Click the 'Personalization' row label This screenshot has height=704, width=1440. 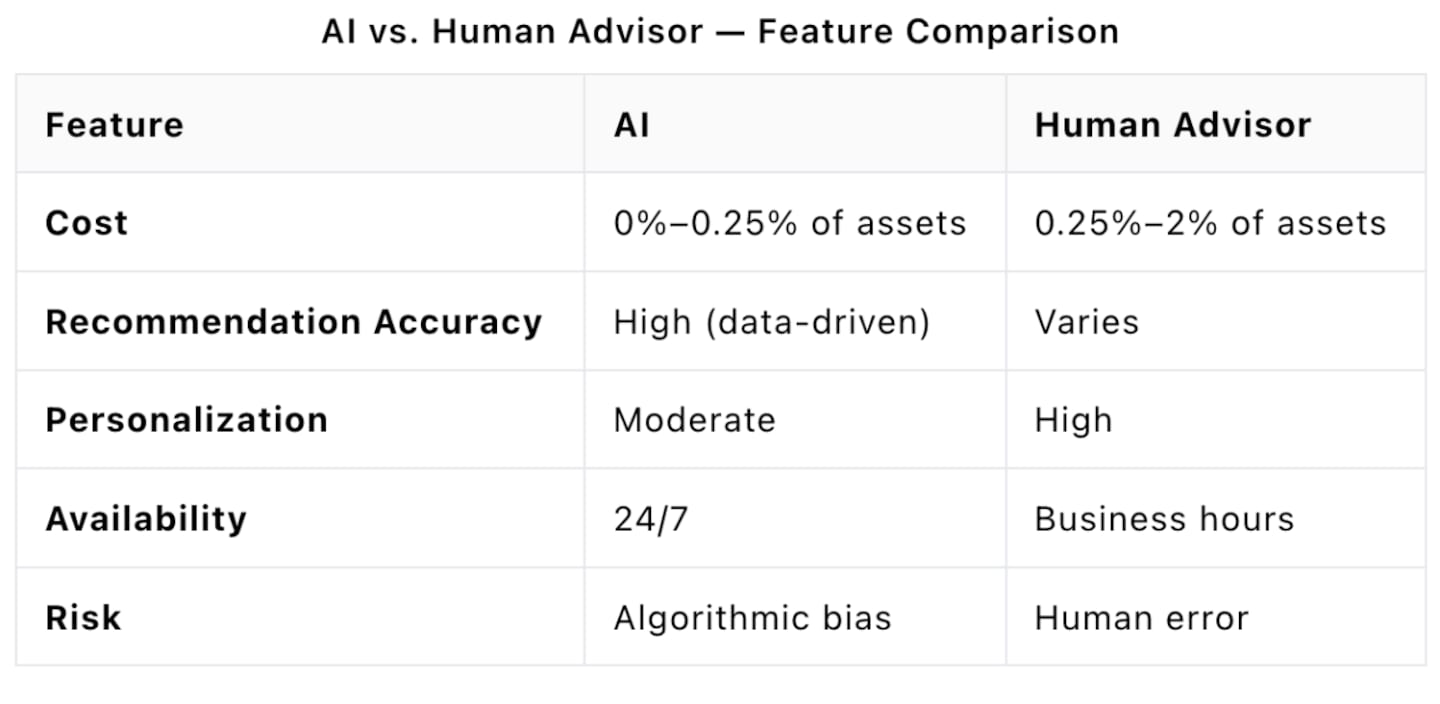click(186, 419)
